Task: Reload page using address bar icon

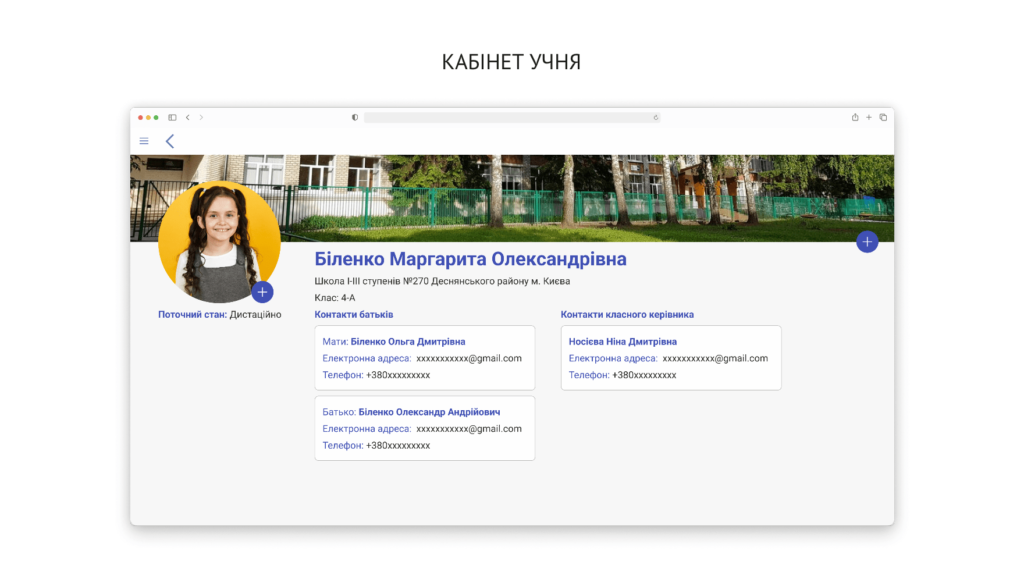Action: 656,118
